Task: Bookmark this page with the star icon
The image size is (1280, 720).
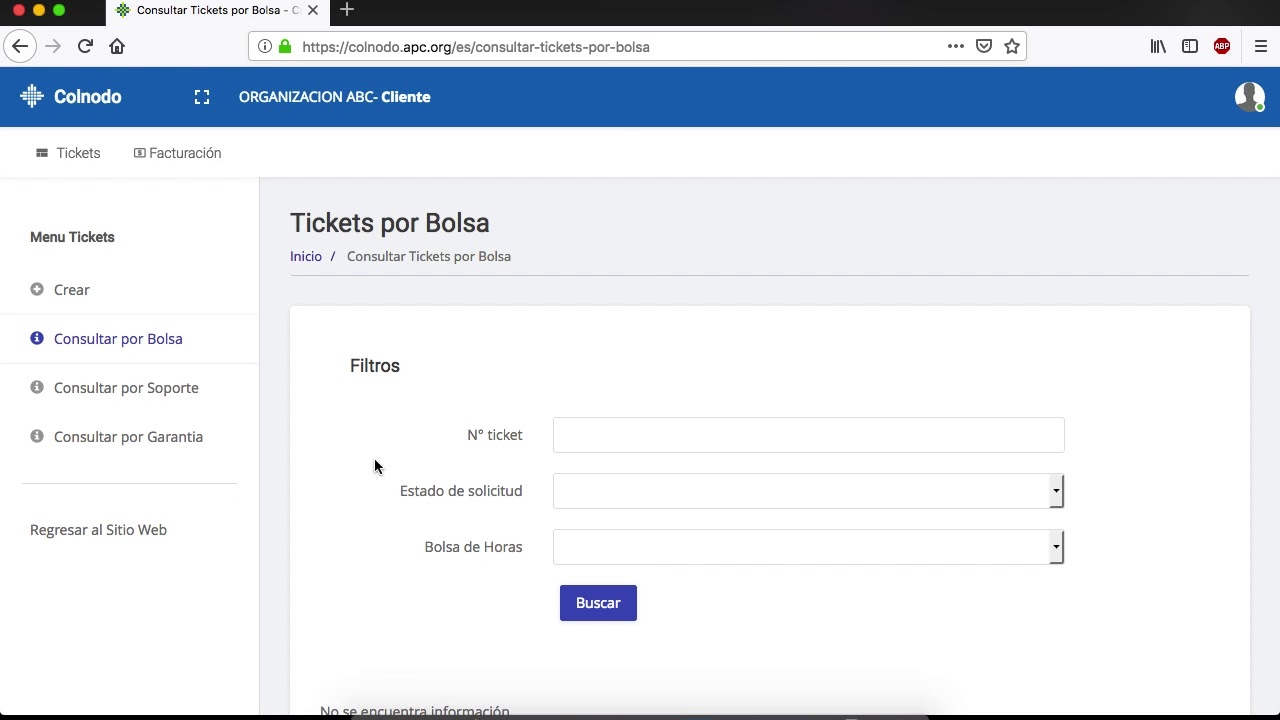Action: tap(1012, 46)
